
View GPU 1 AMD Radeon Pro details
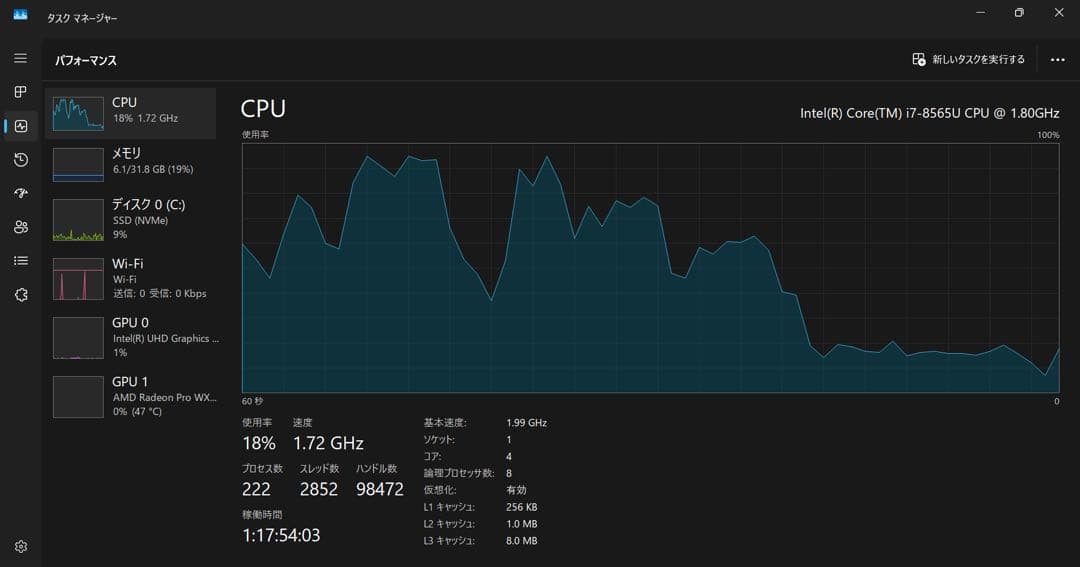pyautogui.click(x=131, y=397)
